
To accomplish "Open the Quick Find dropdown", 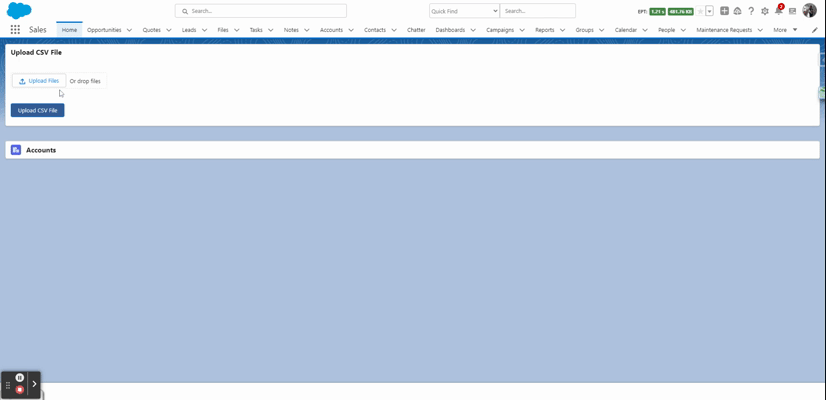I will [464, 11].
